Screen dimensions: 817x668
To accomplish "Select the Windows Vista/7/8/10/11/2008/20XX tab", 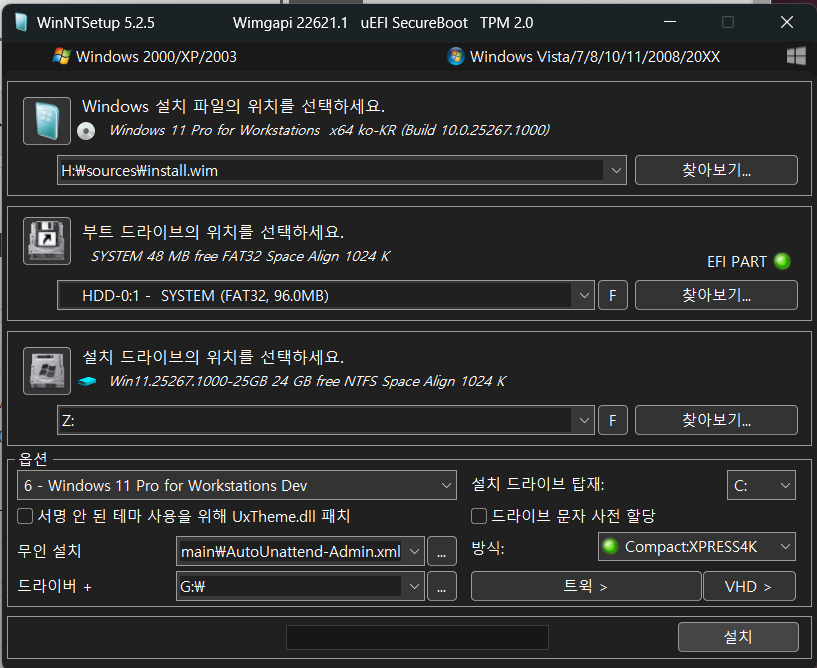I will pos(584,56).
